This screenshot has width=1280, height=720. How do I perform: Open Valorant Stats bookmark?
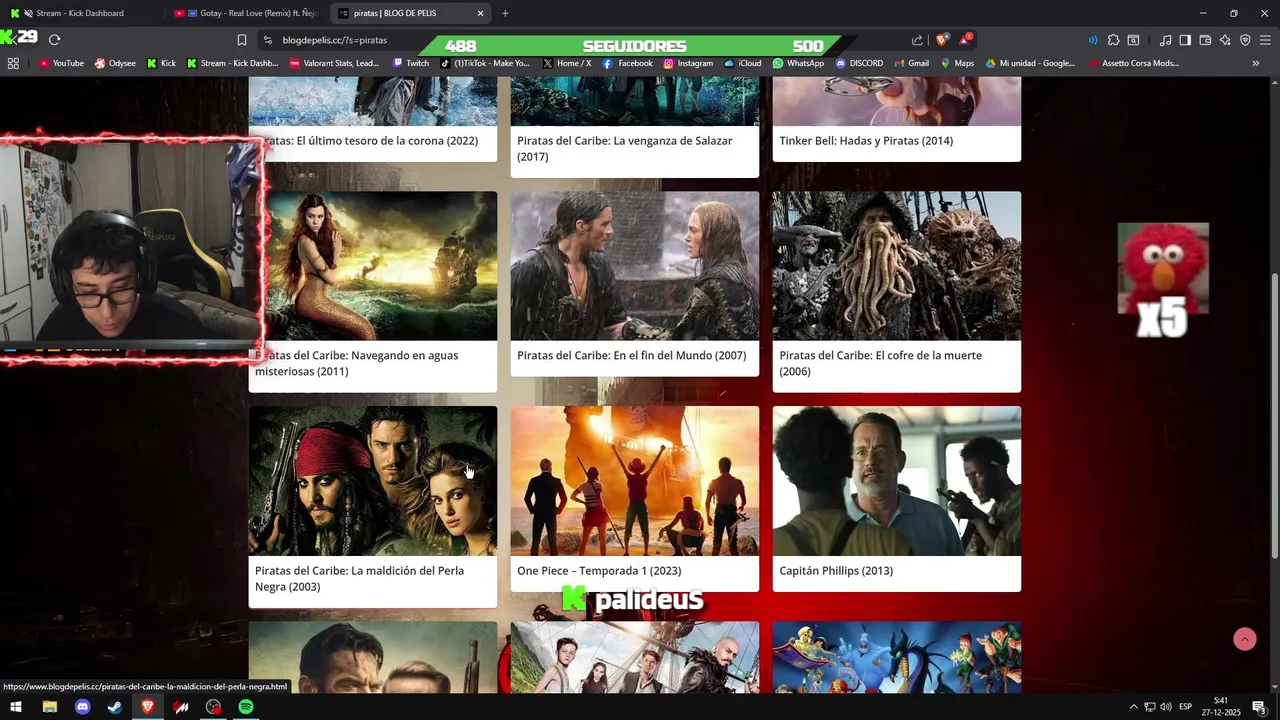[x=335, y=63]
